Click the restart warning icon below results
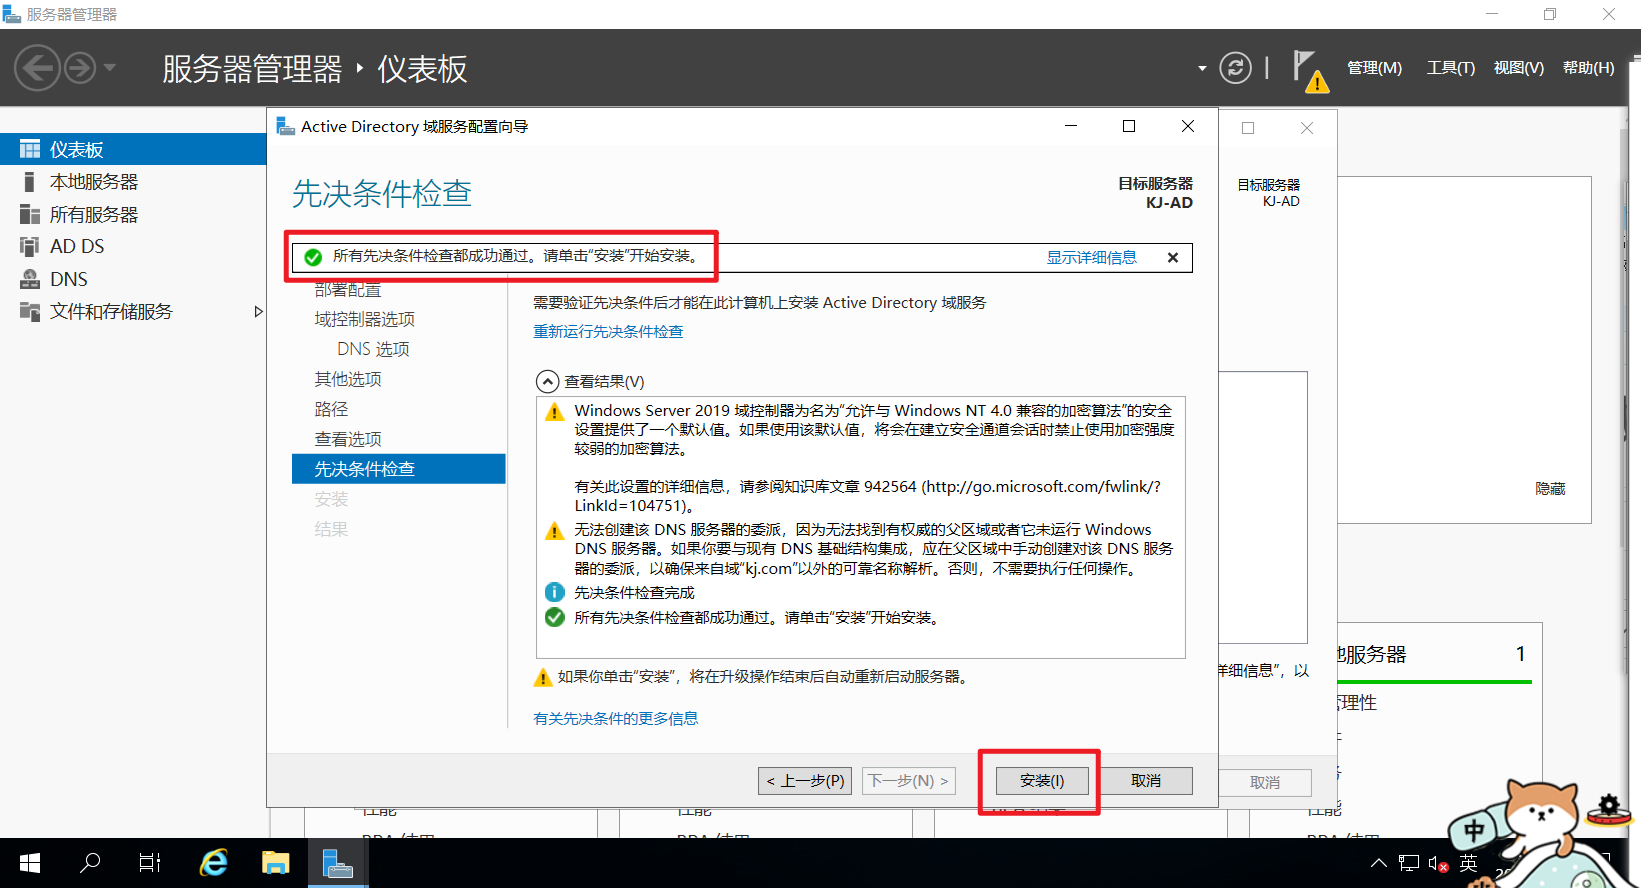The image size is (1641, 888). (x=543, y=678)
